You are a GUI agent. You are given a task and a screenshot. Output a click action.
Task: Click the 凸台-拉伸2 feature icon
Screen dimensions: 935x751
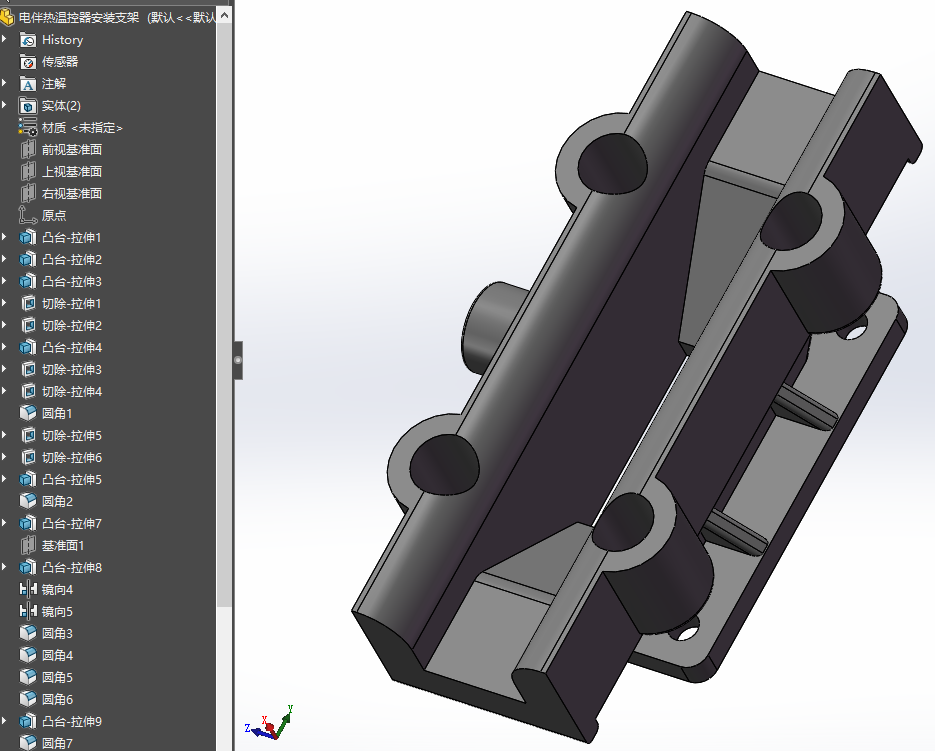pos(27,259)
